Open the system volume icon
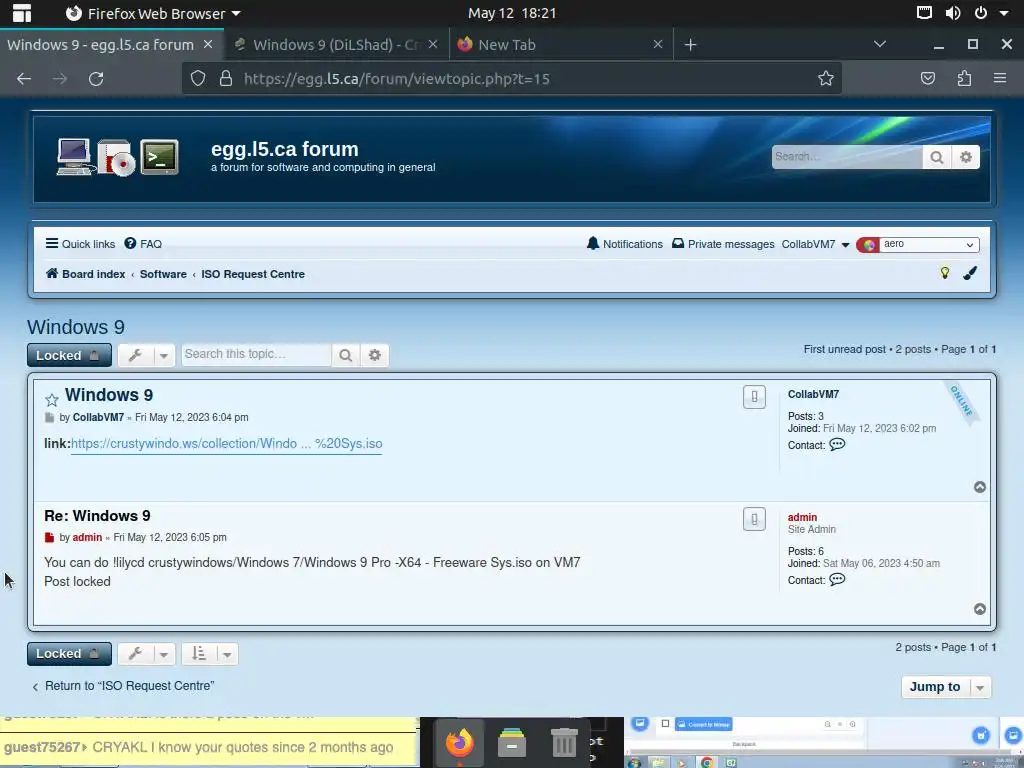The image size is (1024, 768). [x=953, y=13]
